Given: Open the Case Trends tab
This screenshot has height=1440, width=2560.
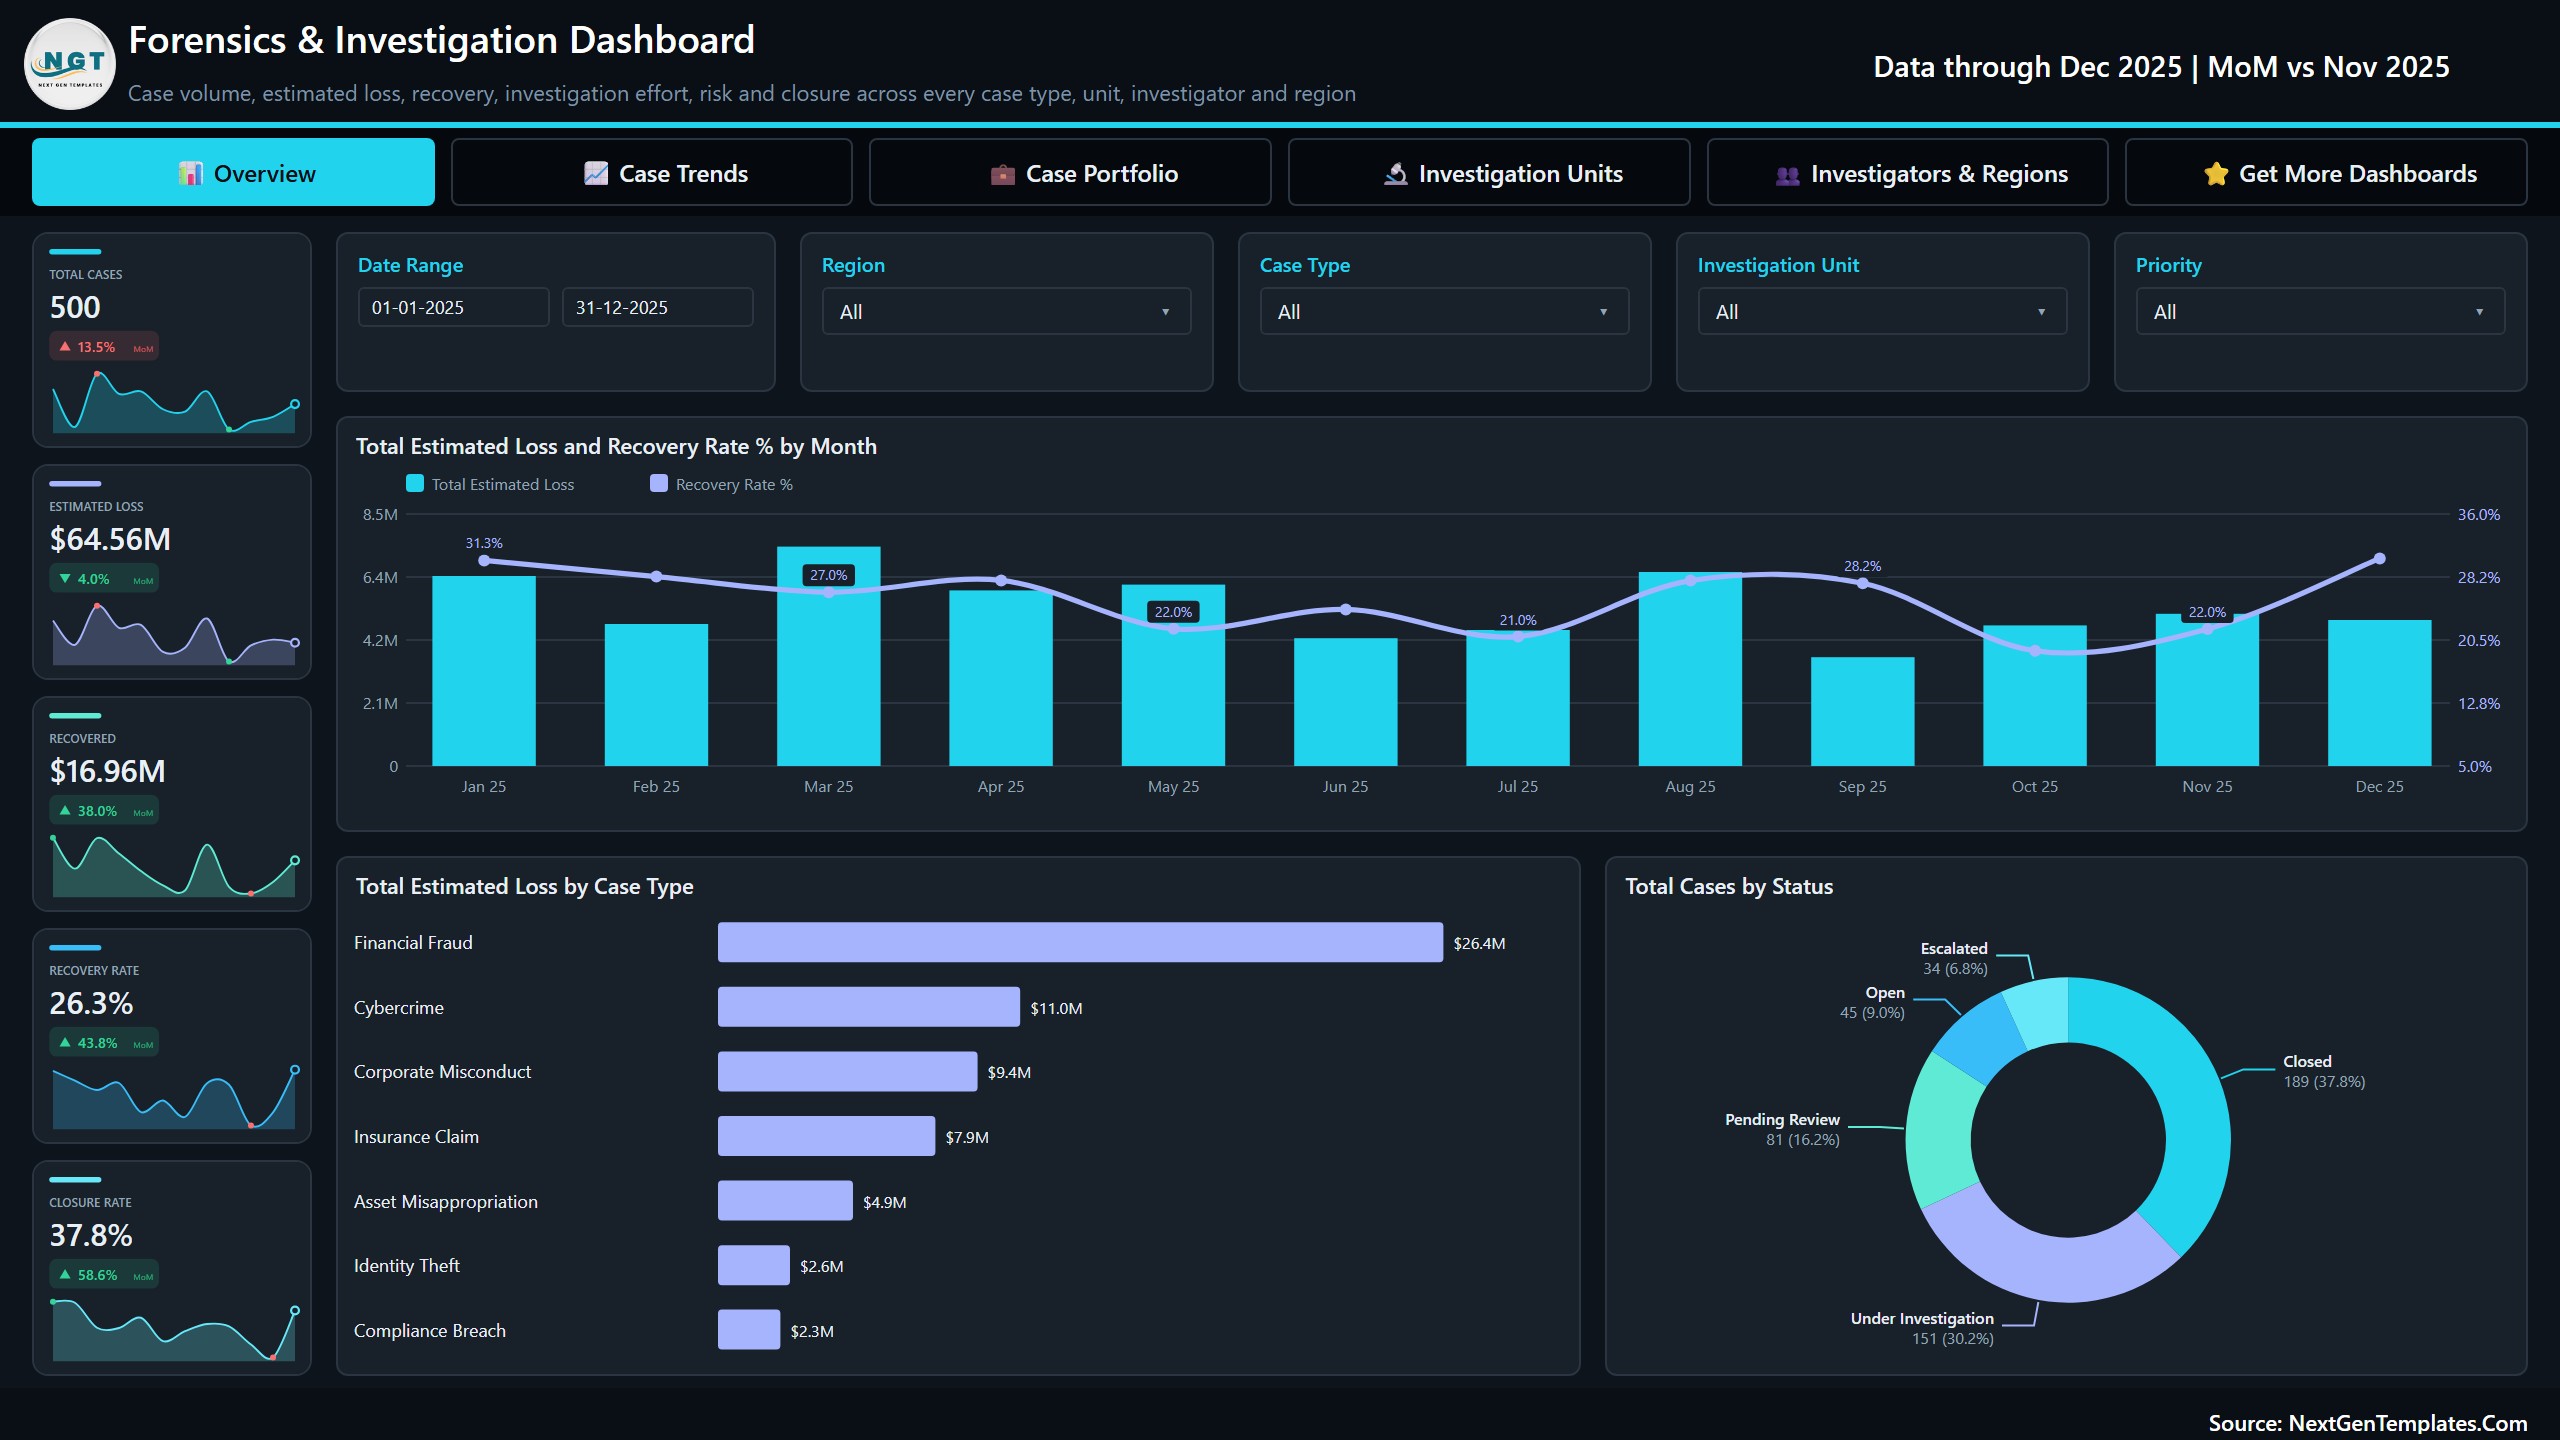Looking at the screenshot, I should [652, 173].
